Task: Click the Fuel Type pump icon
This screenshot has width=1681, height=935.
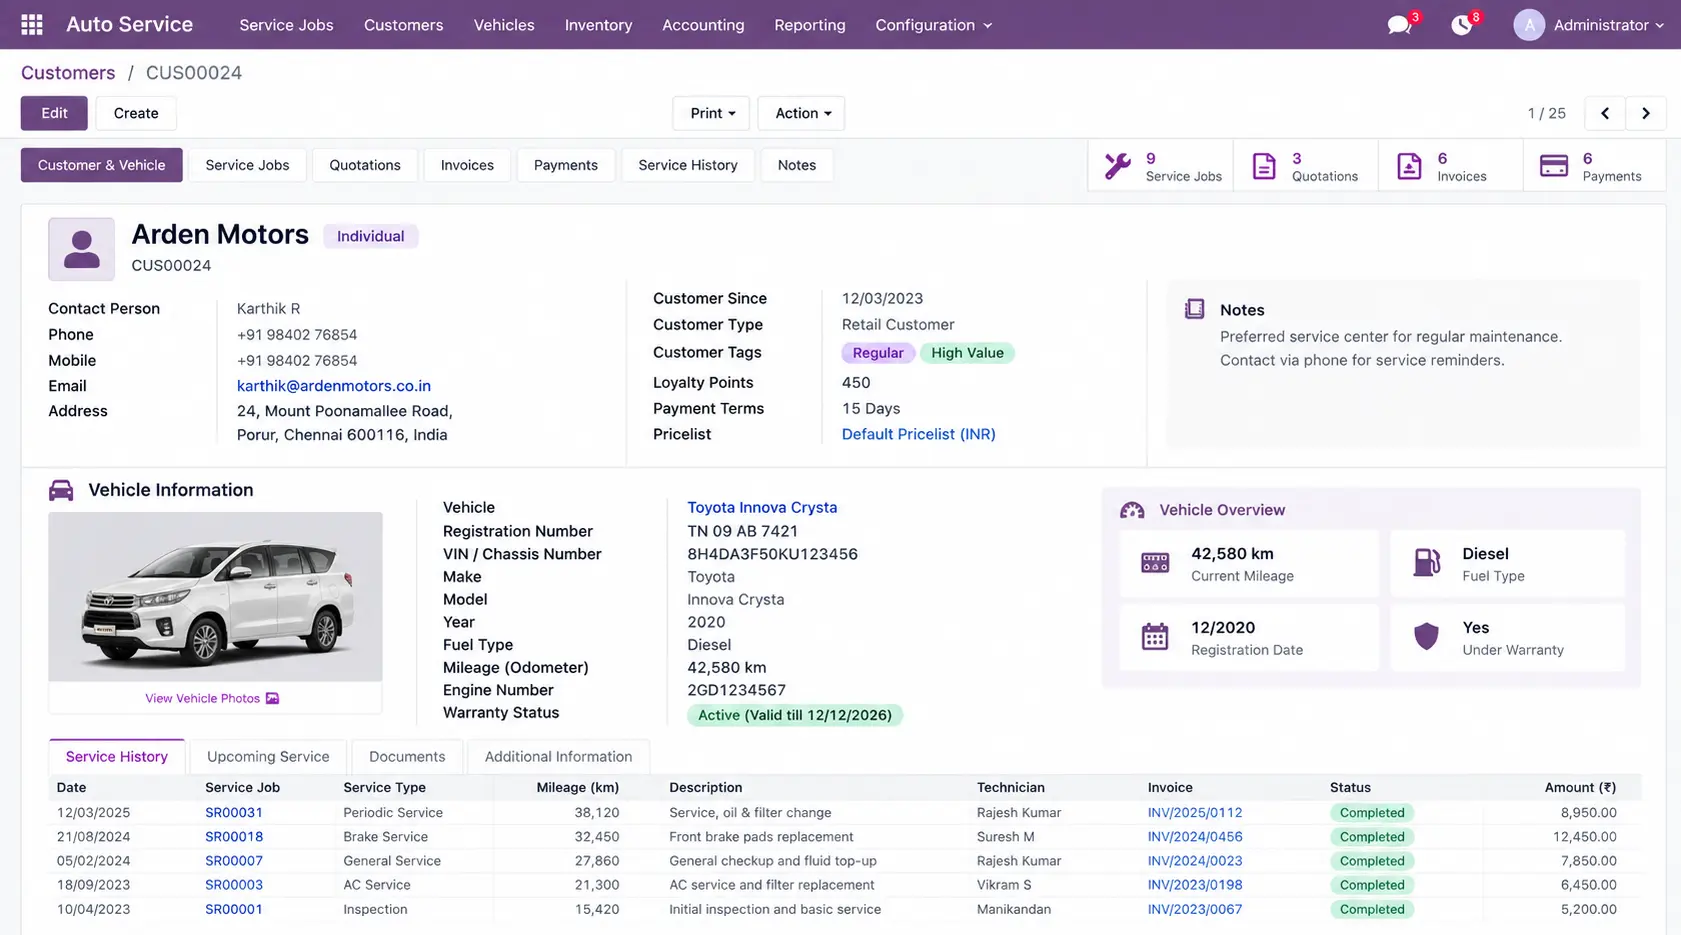Action: [1426, 563]
